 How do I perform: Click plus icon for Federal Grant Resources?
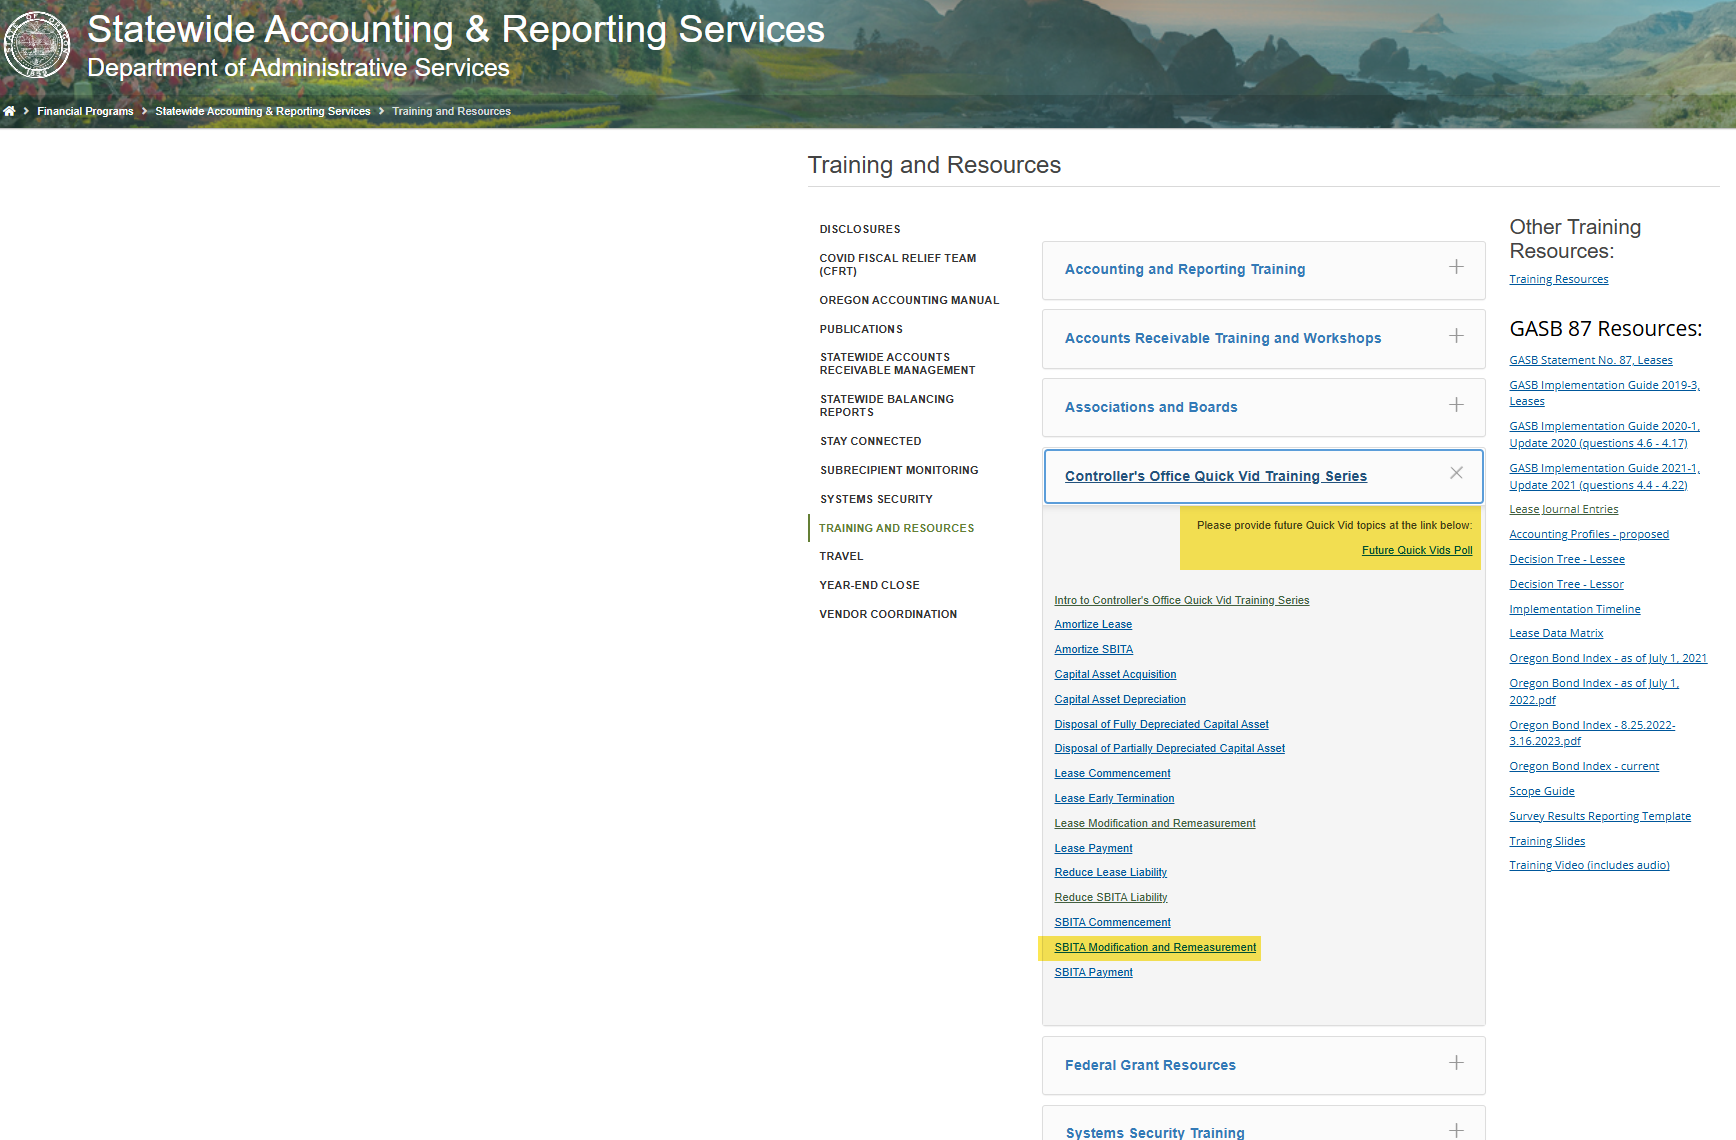[1456, 1063]
